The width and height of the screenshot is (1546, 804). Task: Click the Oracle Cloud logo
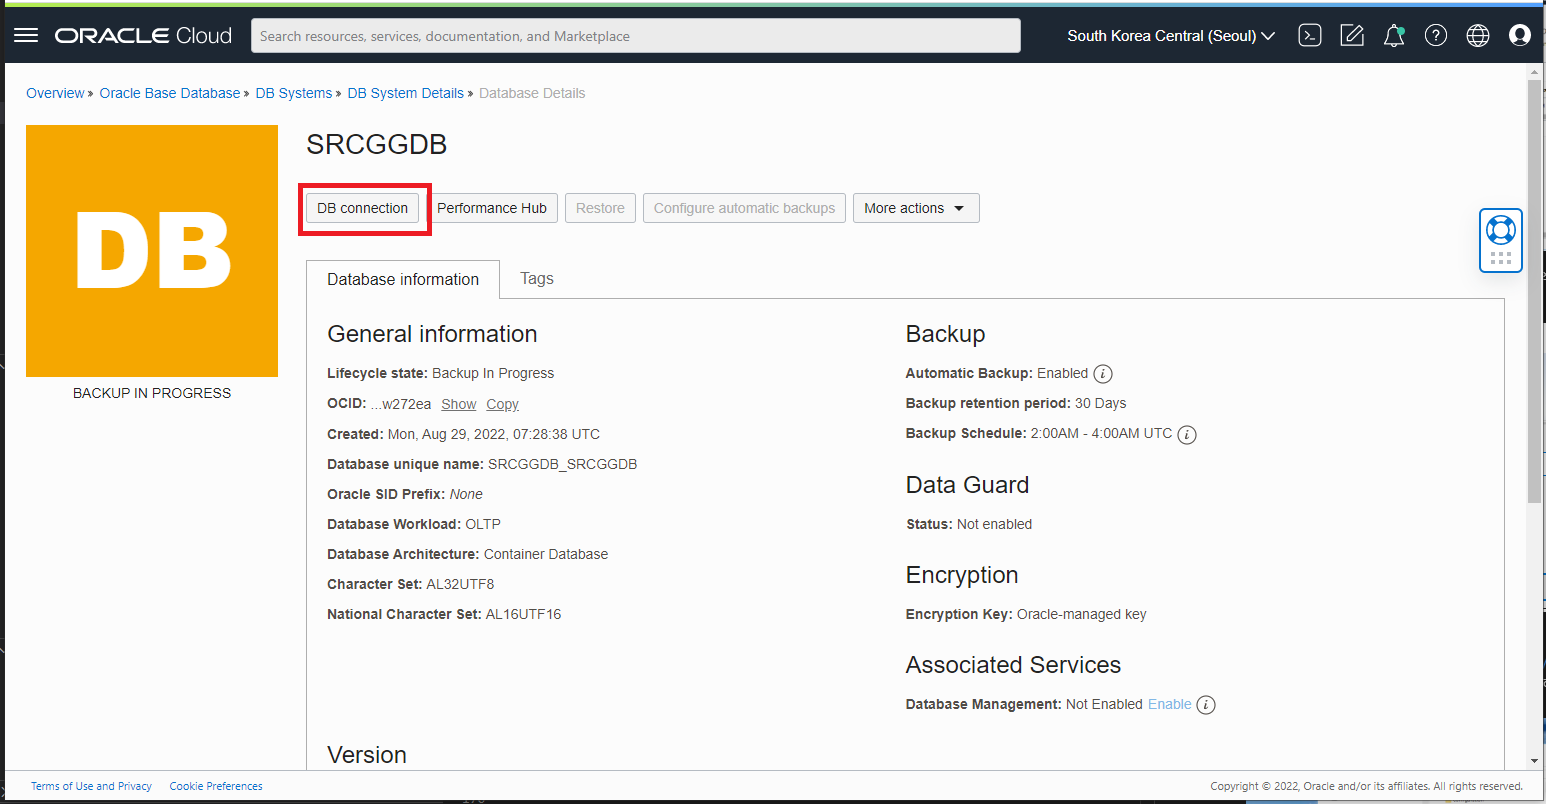143,36
